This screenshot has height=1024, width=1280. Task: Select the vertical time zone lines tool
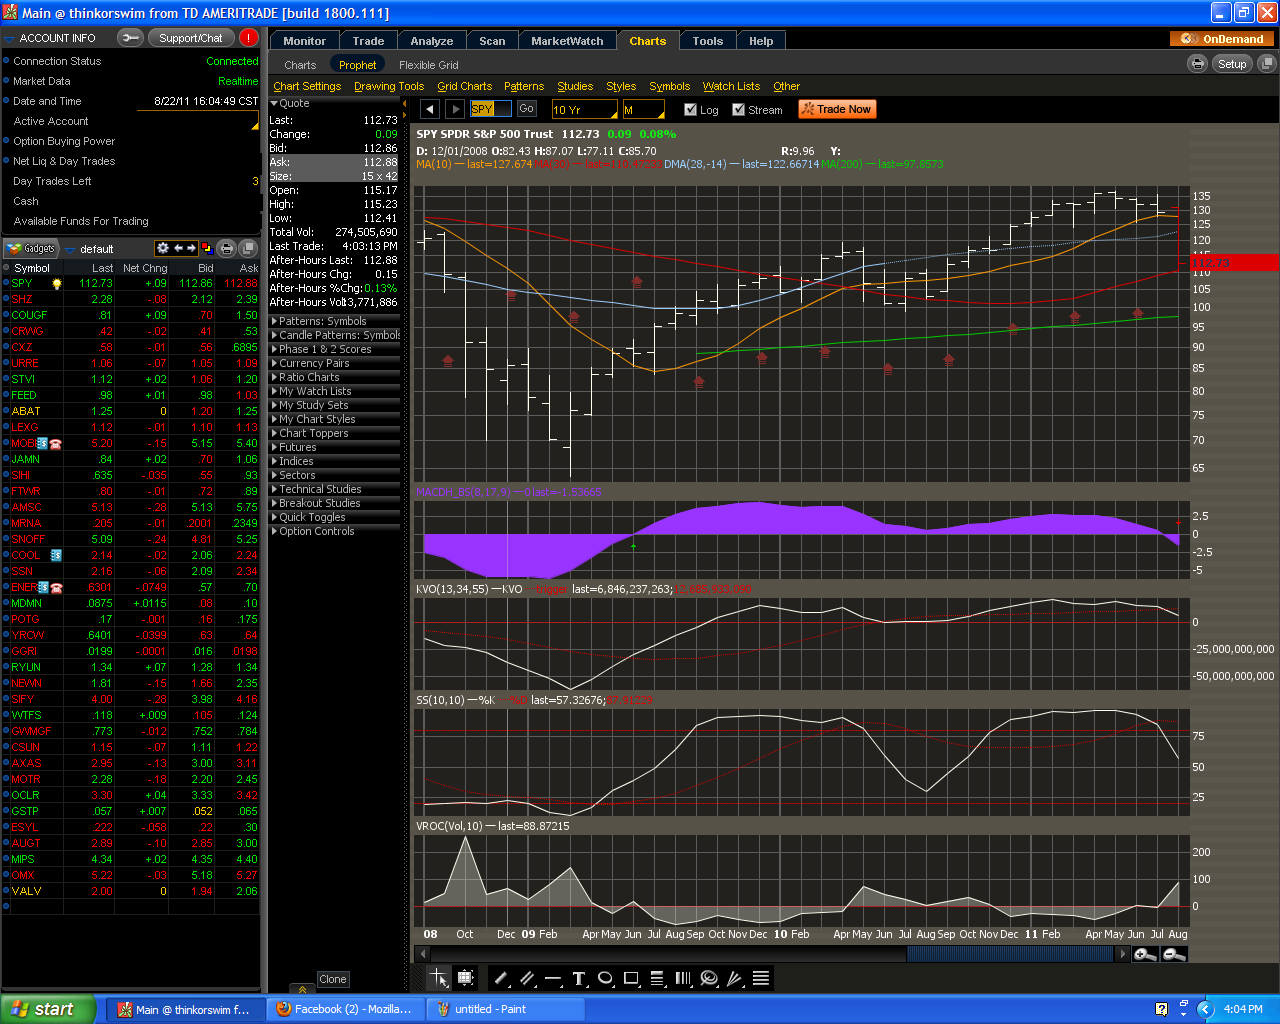[683, 978]
